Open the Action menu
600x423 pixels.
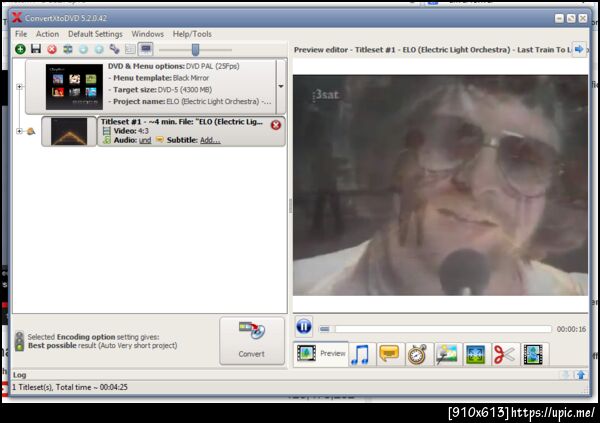tap(47, 34)
